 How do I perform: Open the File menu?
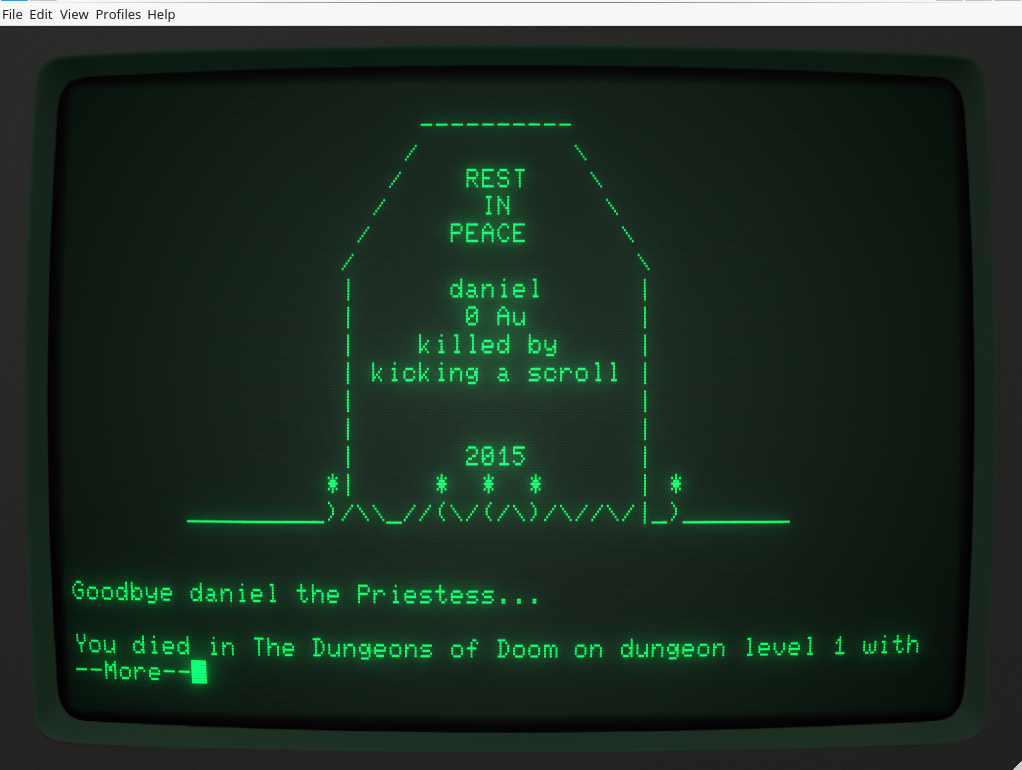(12, 14)
